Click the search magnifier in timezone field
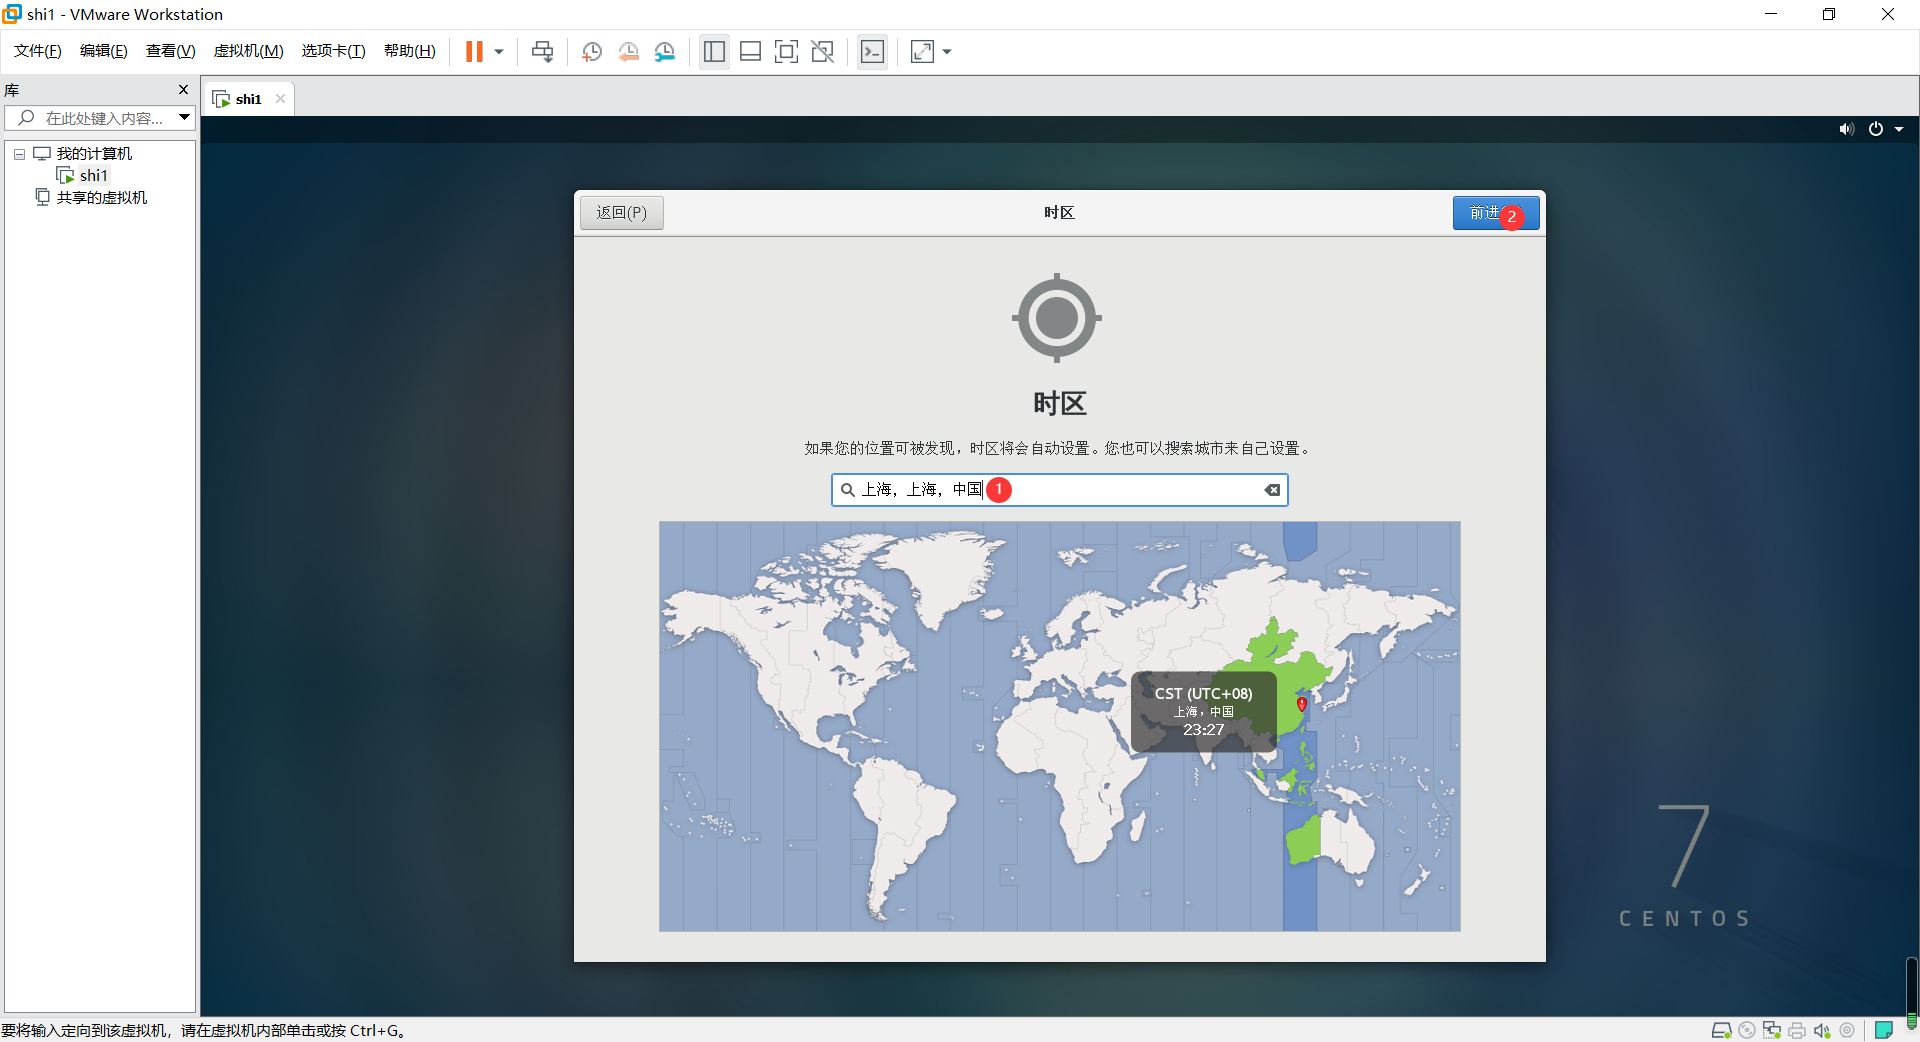 [847, 490]
